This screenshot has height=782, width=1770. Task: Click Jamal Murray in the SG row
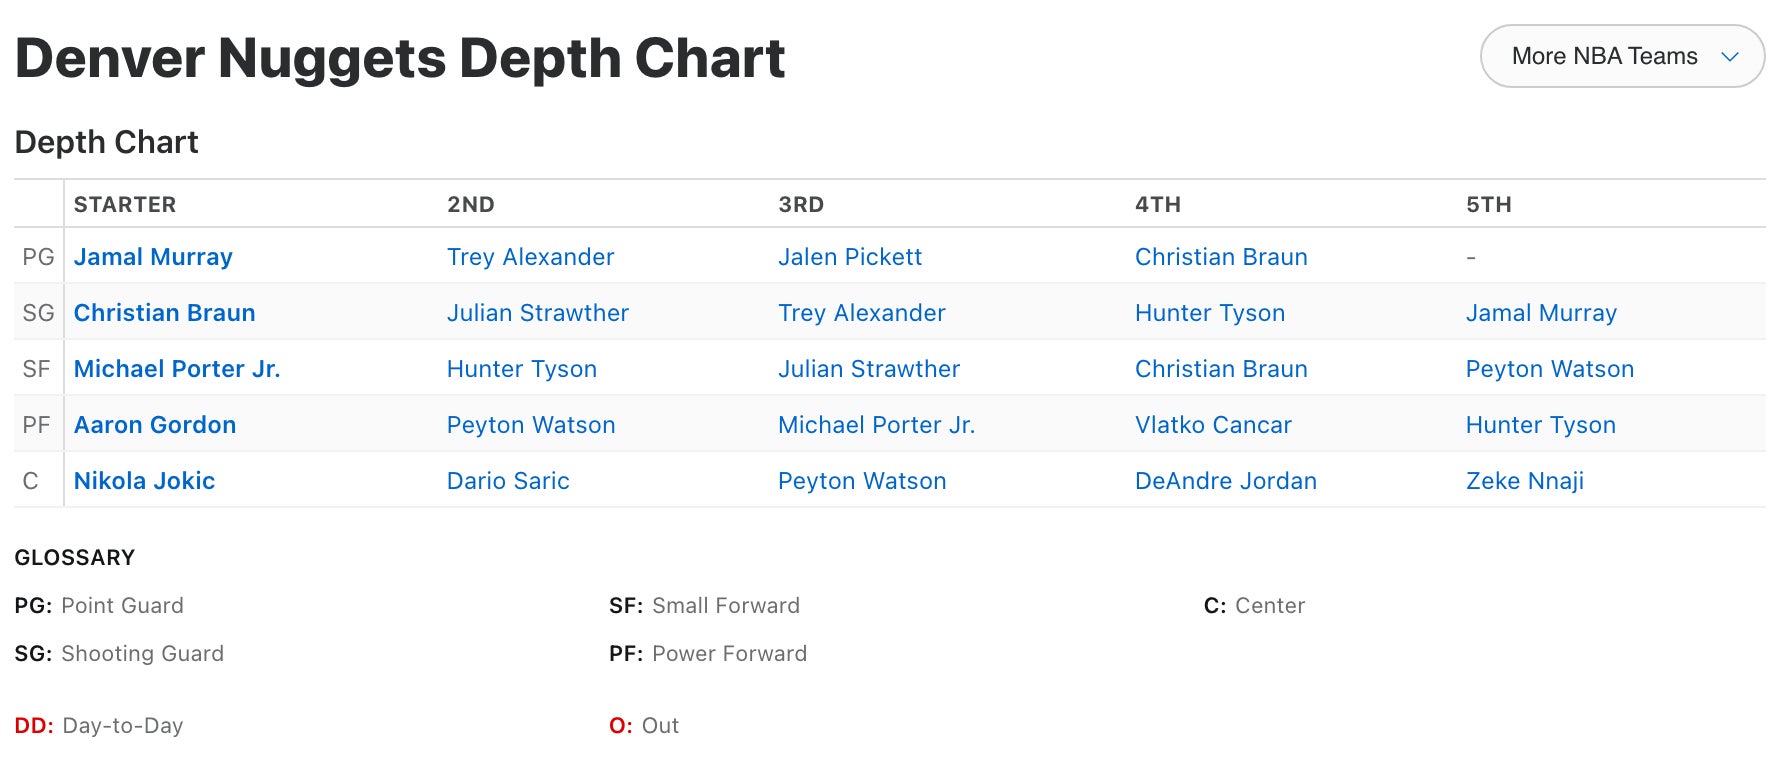click(x=1540, y=313)
